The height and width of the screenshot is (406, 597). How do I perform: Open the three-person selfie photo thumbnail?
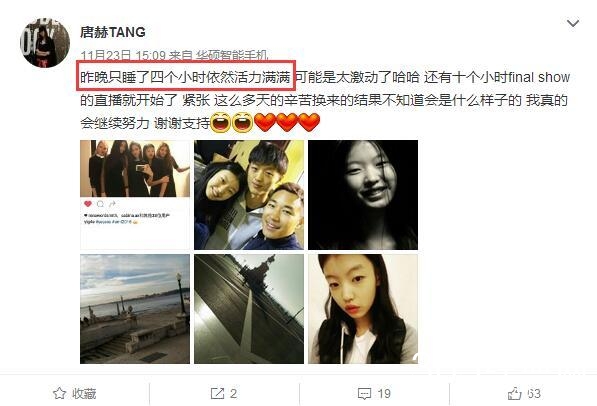pos(249,195)
